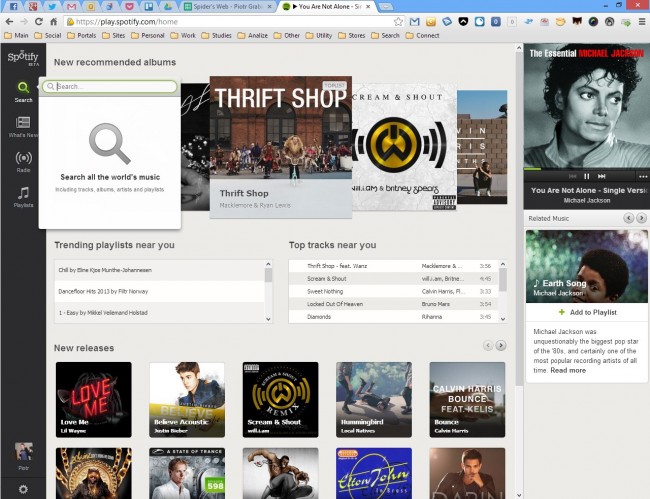The height and width of the screenshot is (499, 650).
Task: Click 'You Are Not Alone' track title
Action: [x=590, y=190]
